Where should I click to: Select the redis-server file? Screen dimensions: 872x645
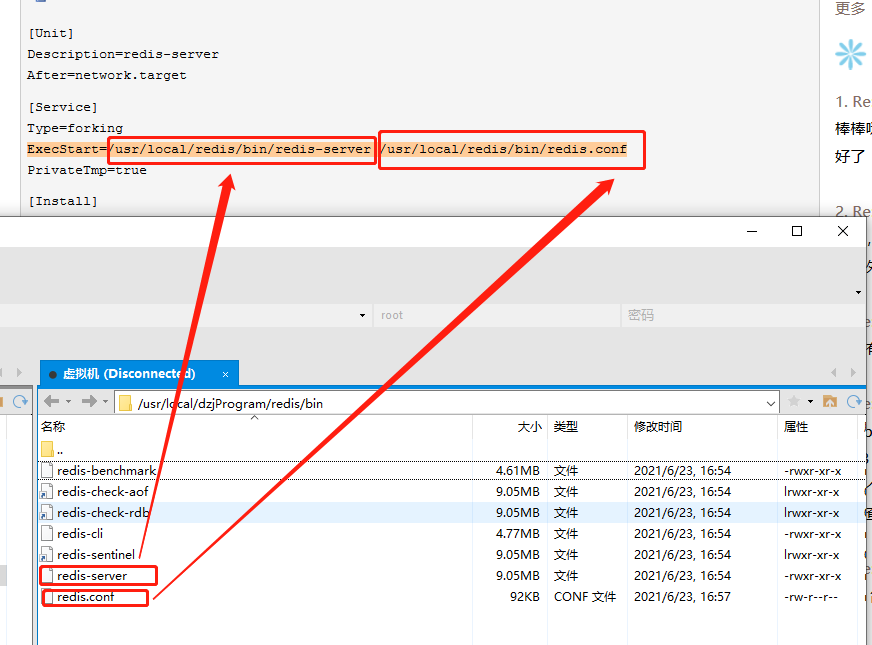[92, 576]
